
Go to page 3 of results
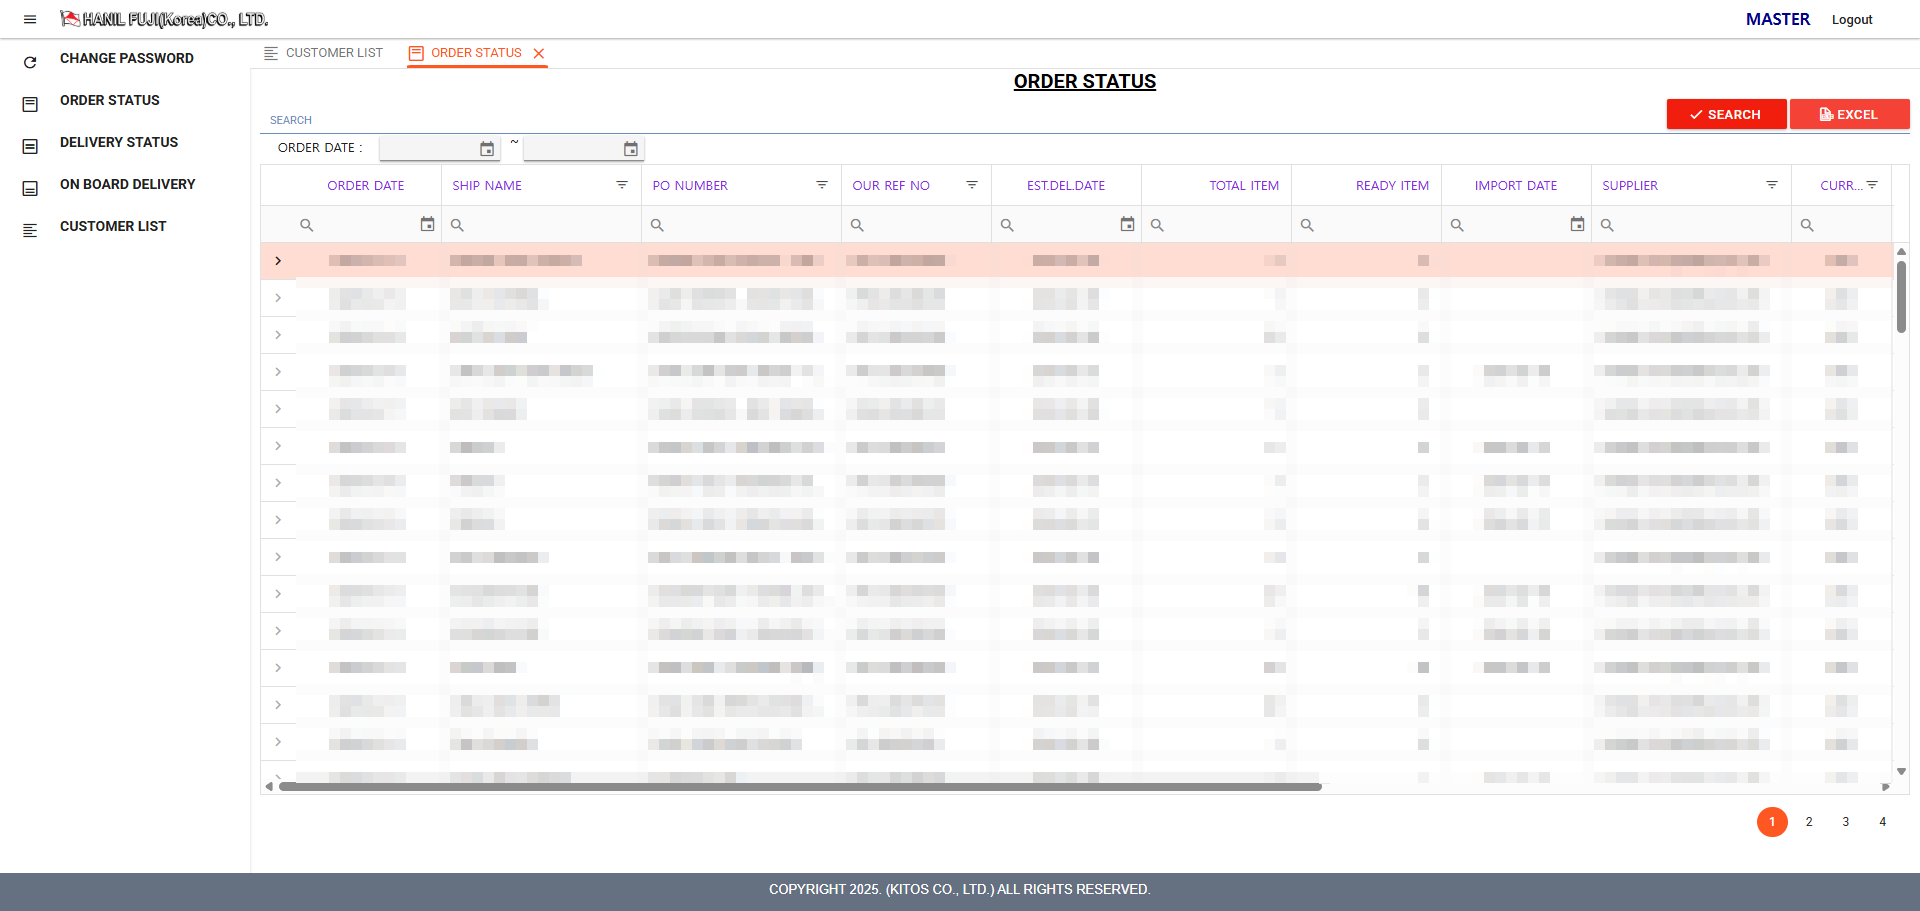pos(1845,822)
